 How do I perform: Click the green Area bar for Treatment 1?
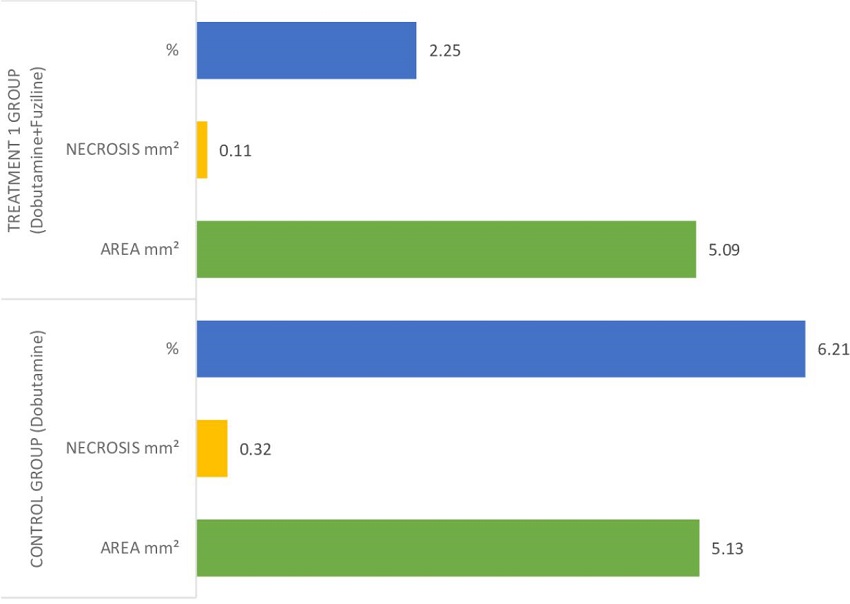pyautogui.click(x=446, y=249)
